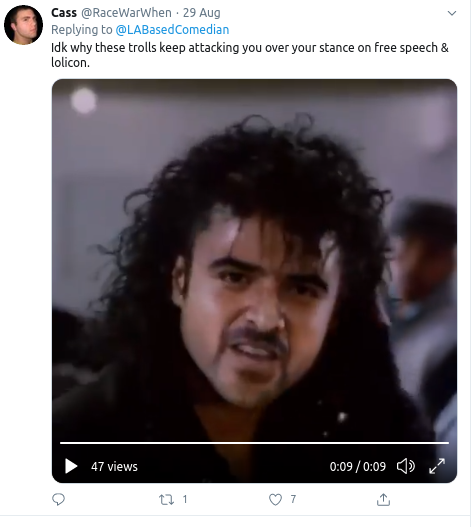Play the embedded video
Screen dimensions: 471x527
71,466
